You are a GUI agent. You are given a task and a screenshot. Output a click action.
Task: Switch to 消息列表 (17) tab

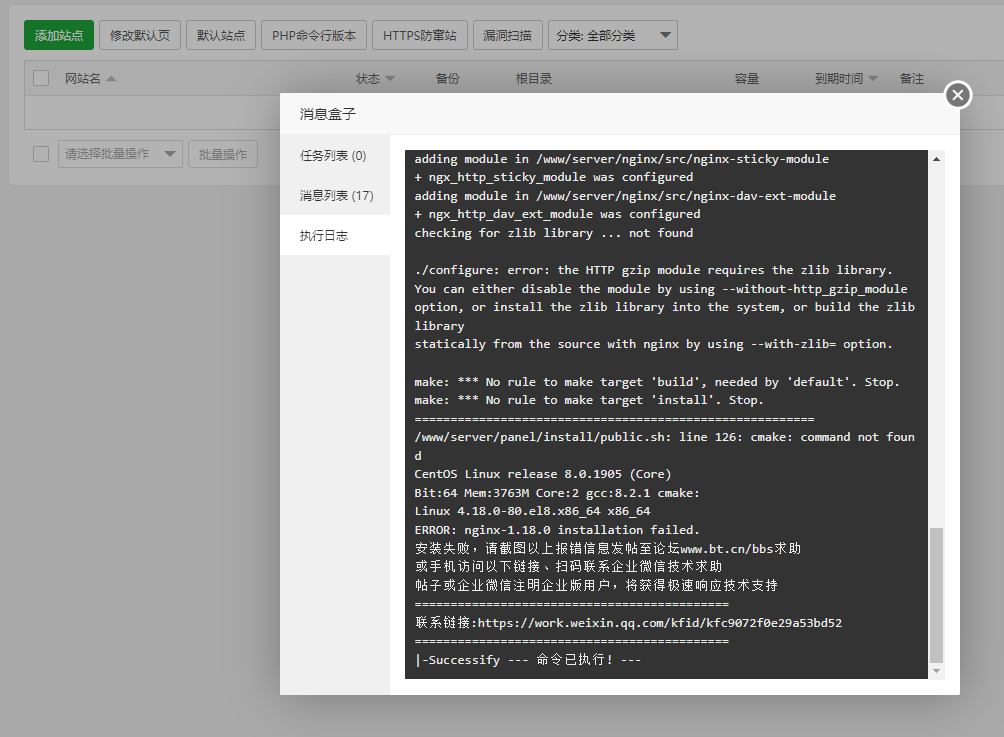coord(334,195)
